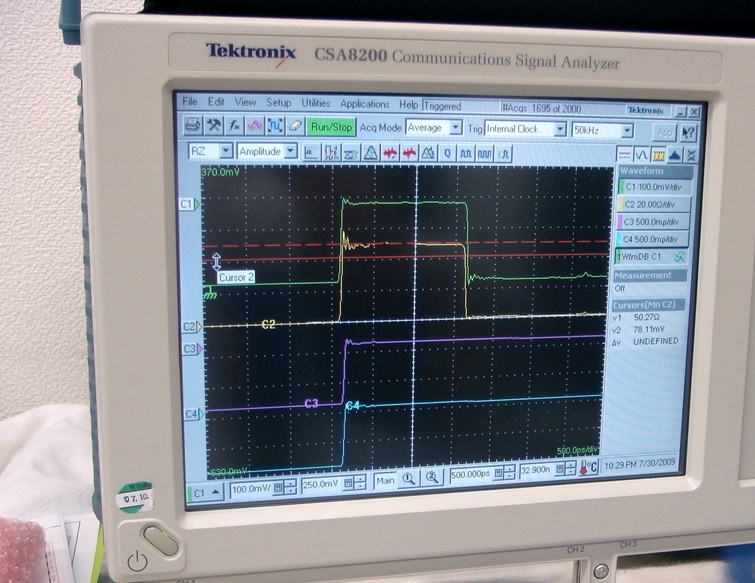Open the C1 channel selector at bottom
The height and width of the screenshot is (583, 755).
(x=206, y=493)
